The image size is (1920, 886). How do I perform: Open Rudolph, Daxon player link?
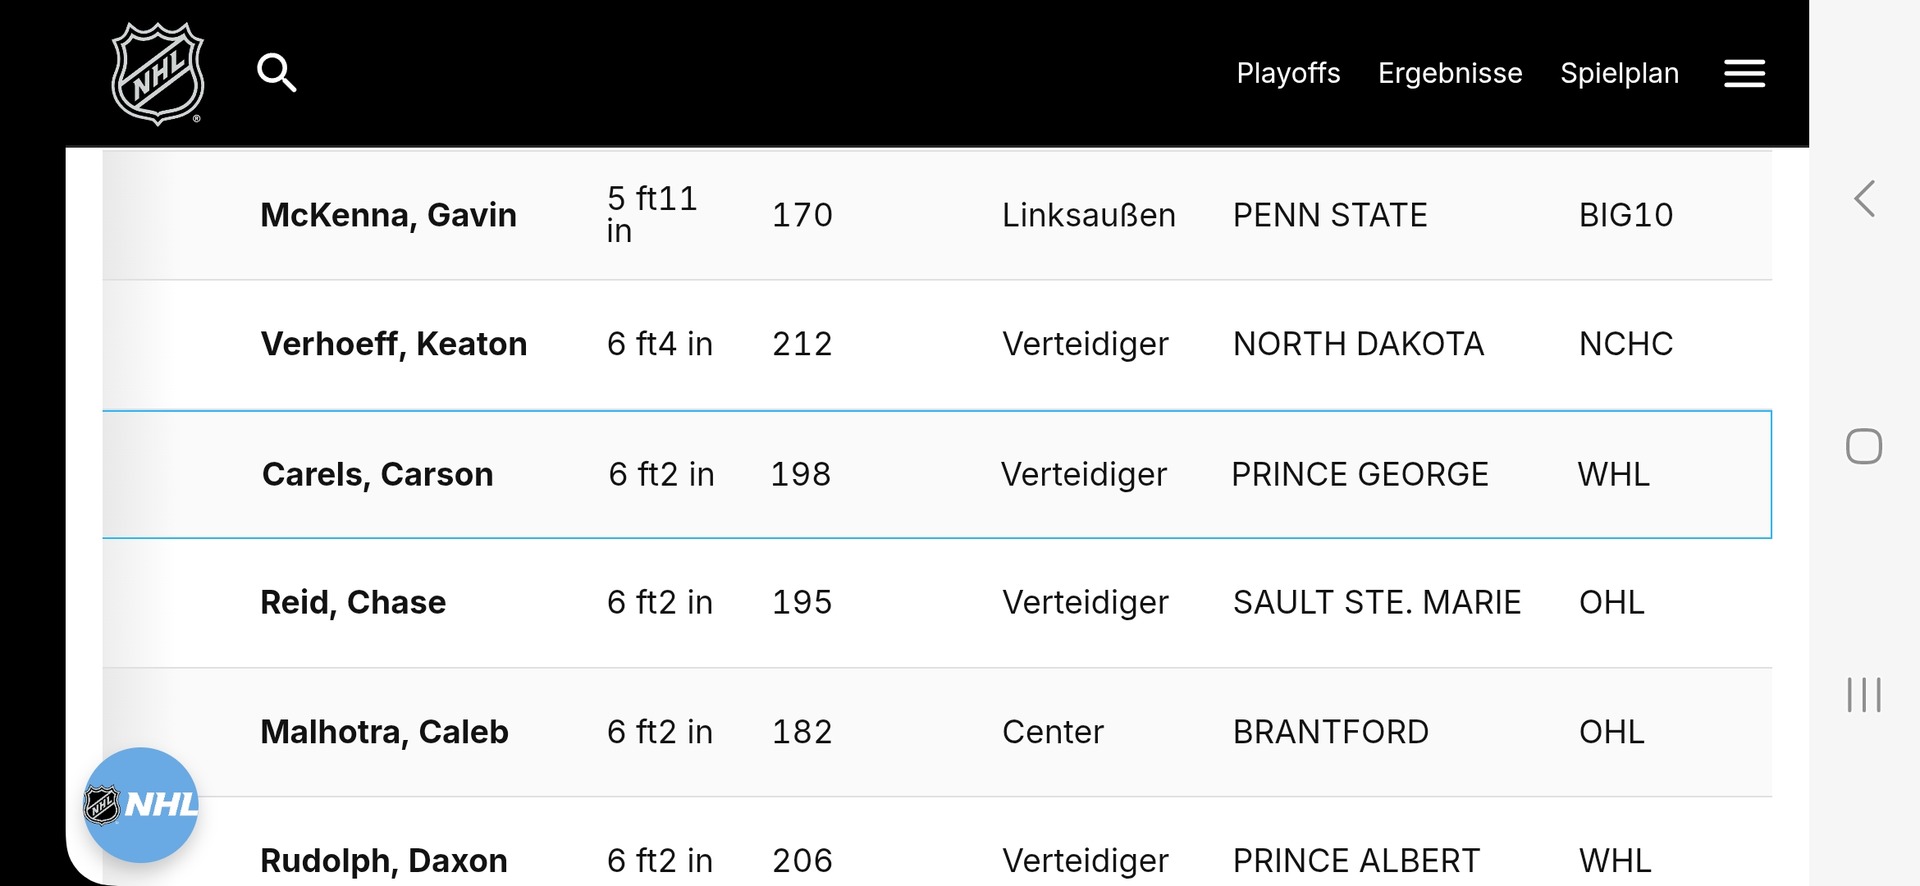click(383, 861)
